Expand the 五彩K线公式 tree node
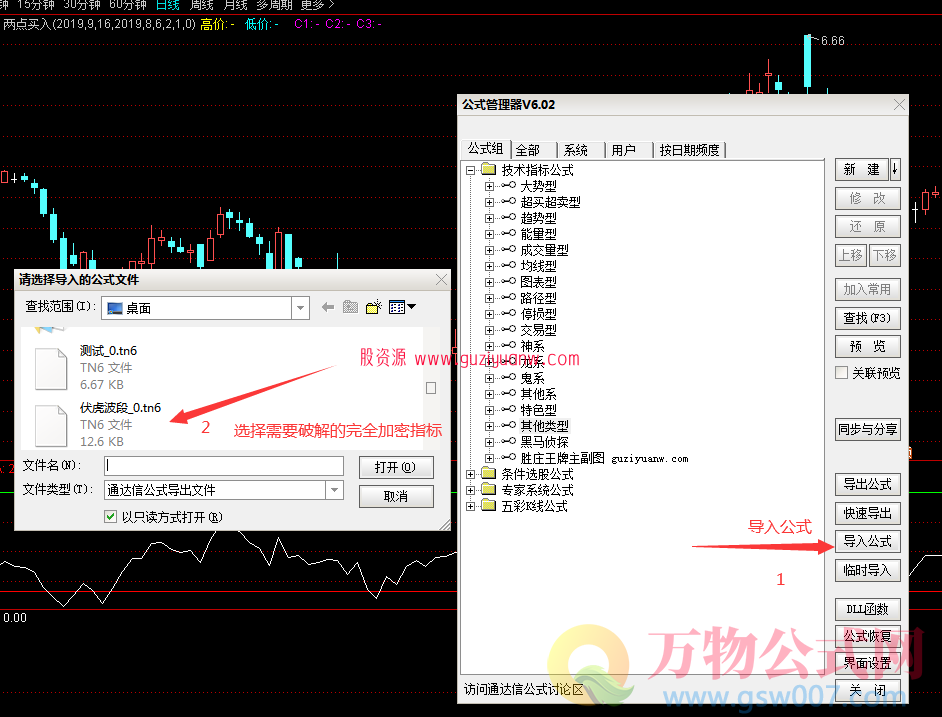Screen dimensions: 942x717 (471, 506)
